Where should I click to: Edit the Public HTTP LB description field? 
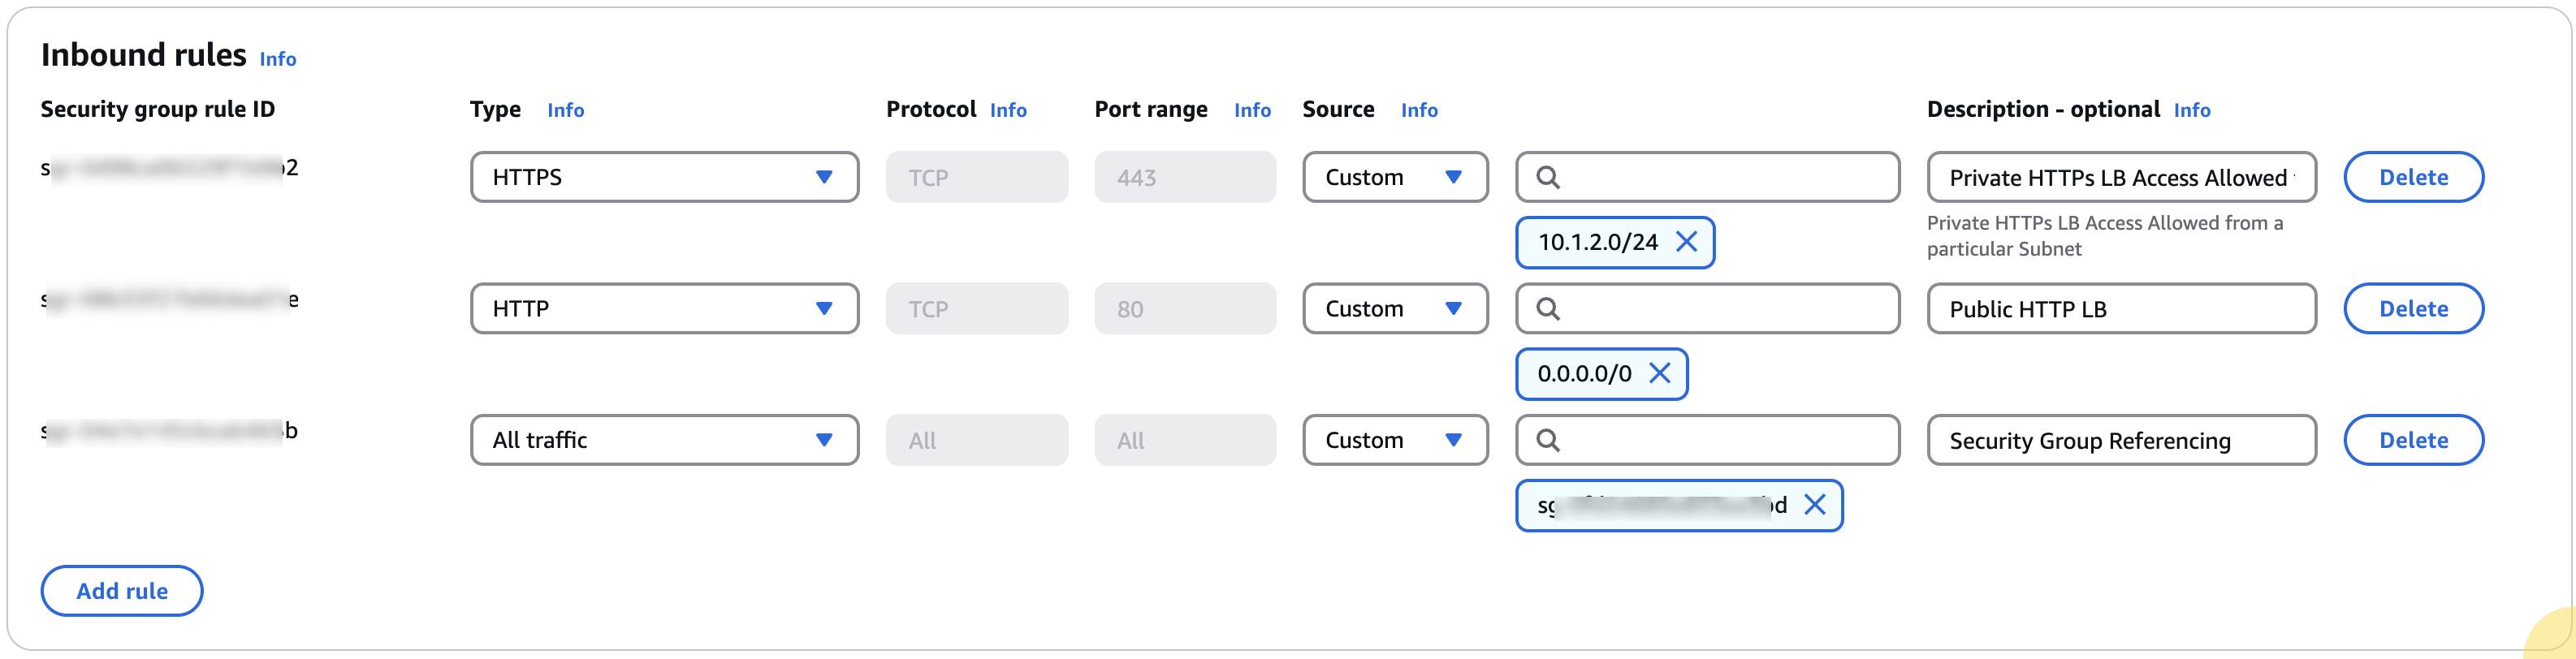(x=2120, y=309)
